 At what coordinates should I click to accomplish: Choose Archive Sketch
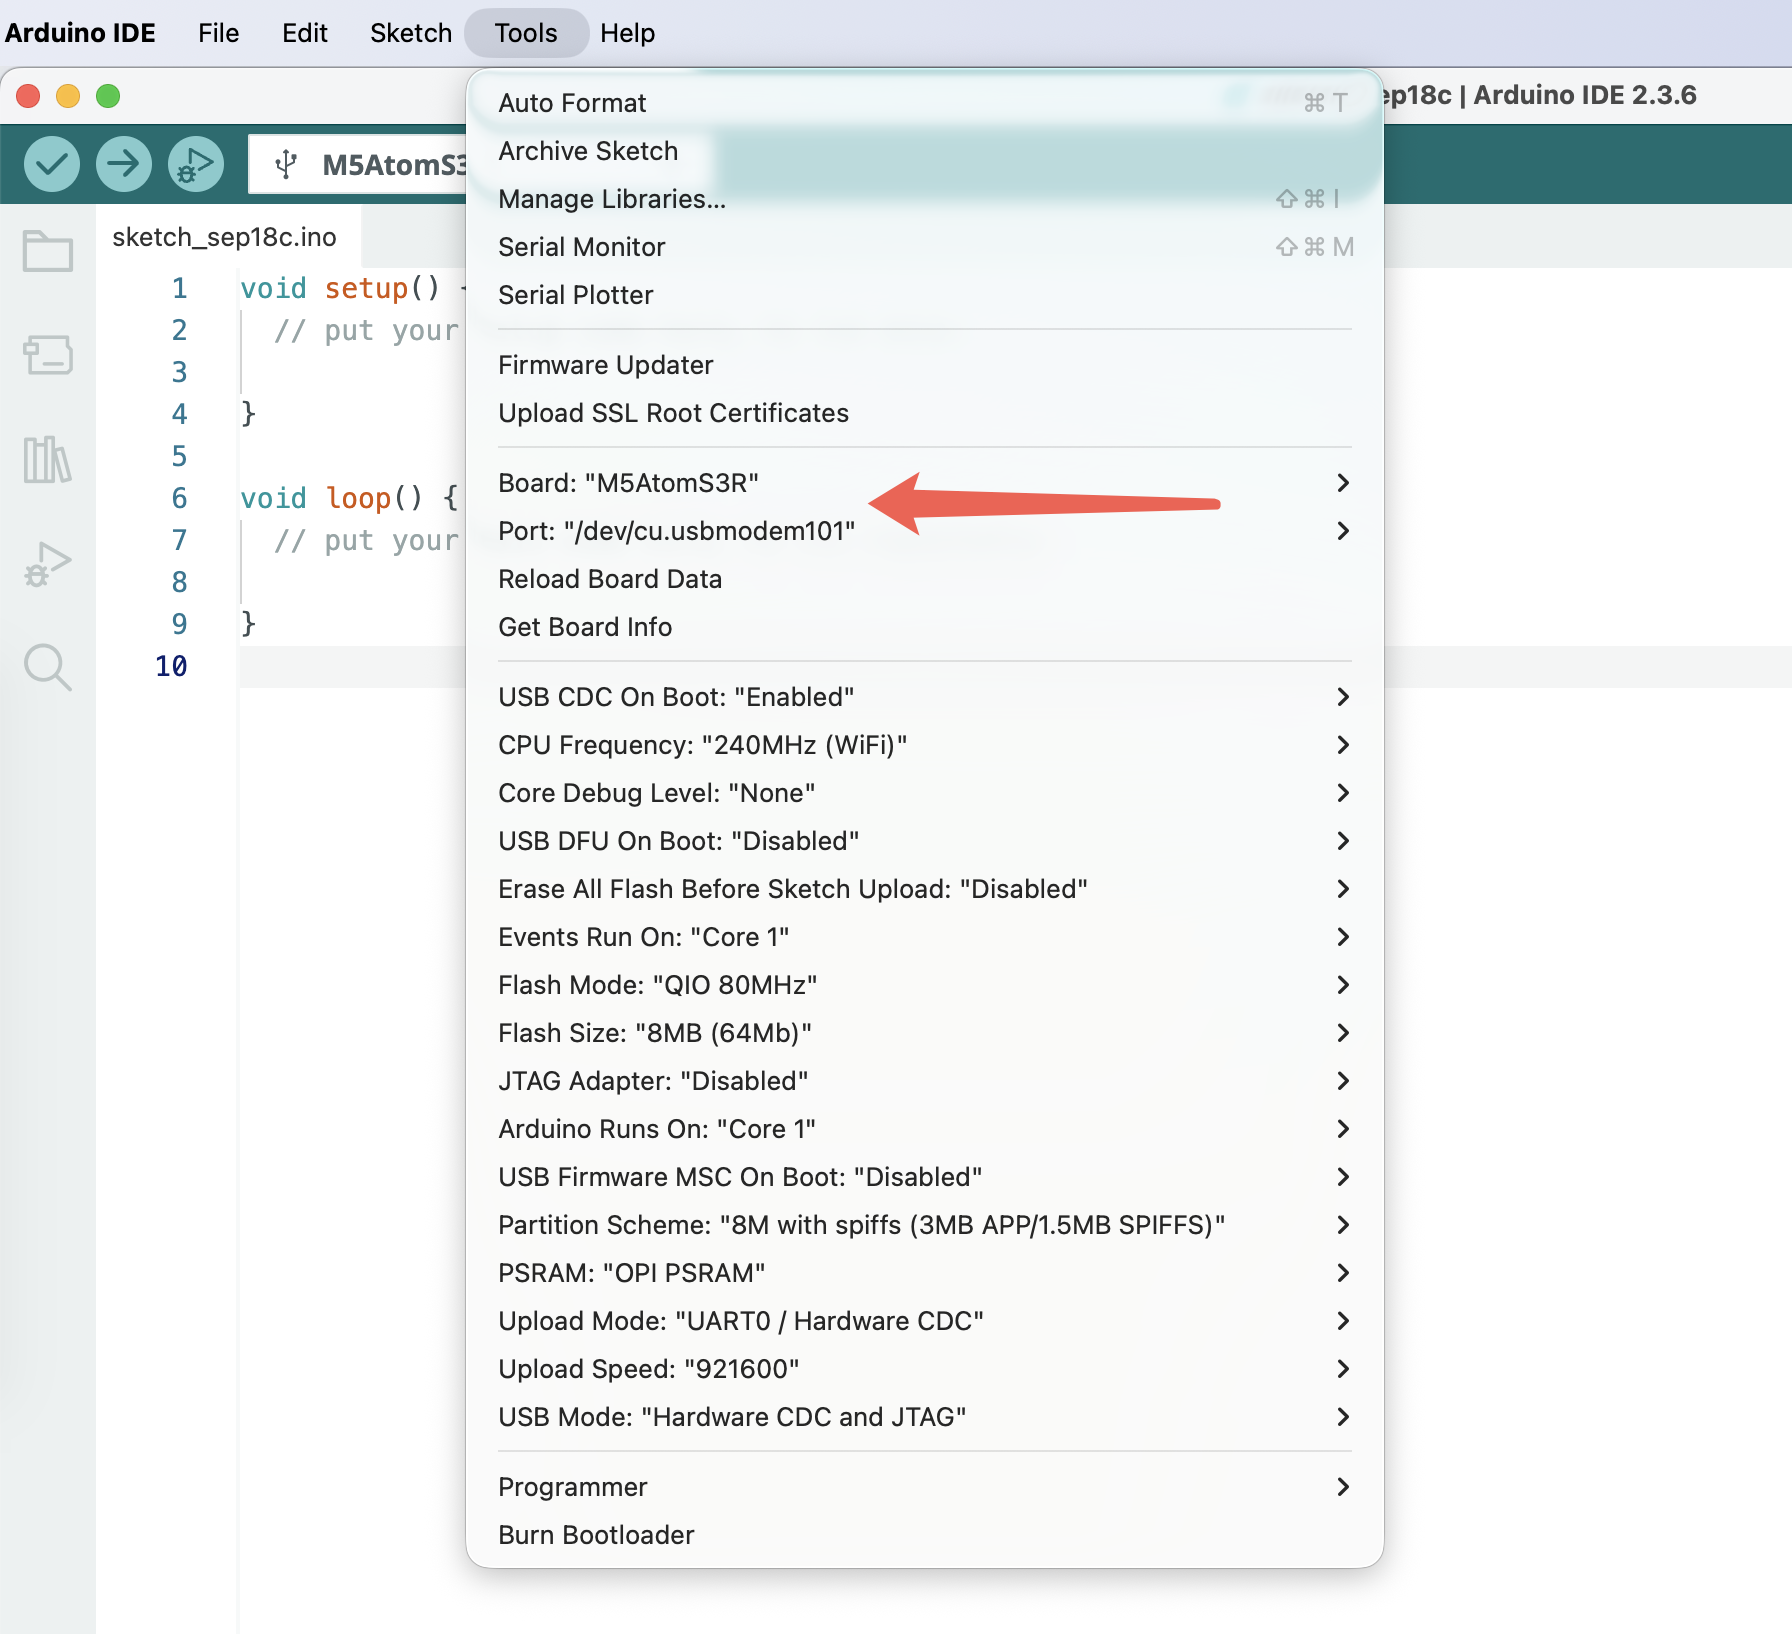point(925,151)
